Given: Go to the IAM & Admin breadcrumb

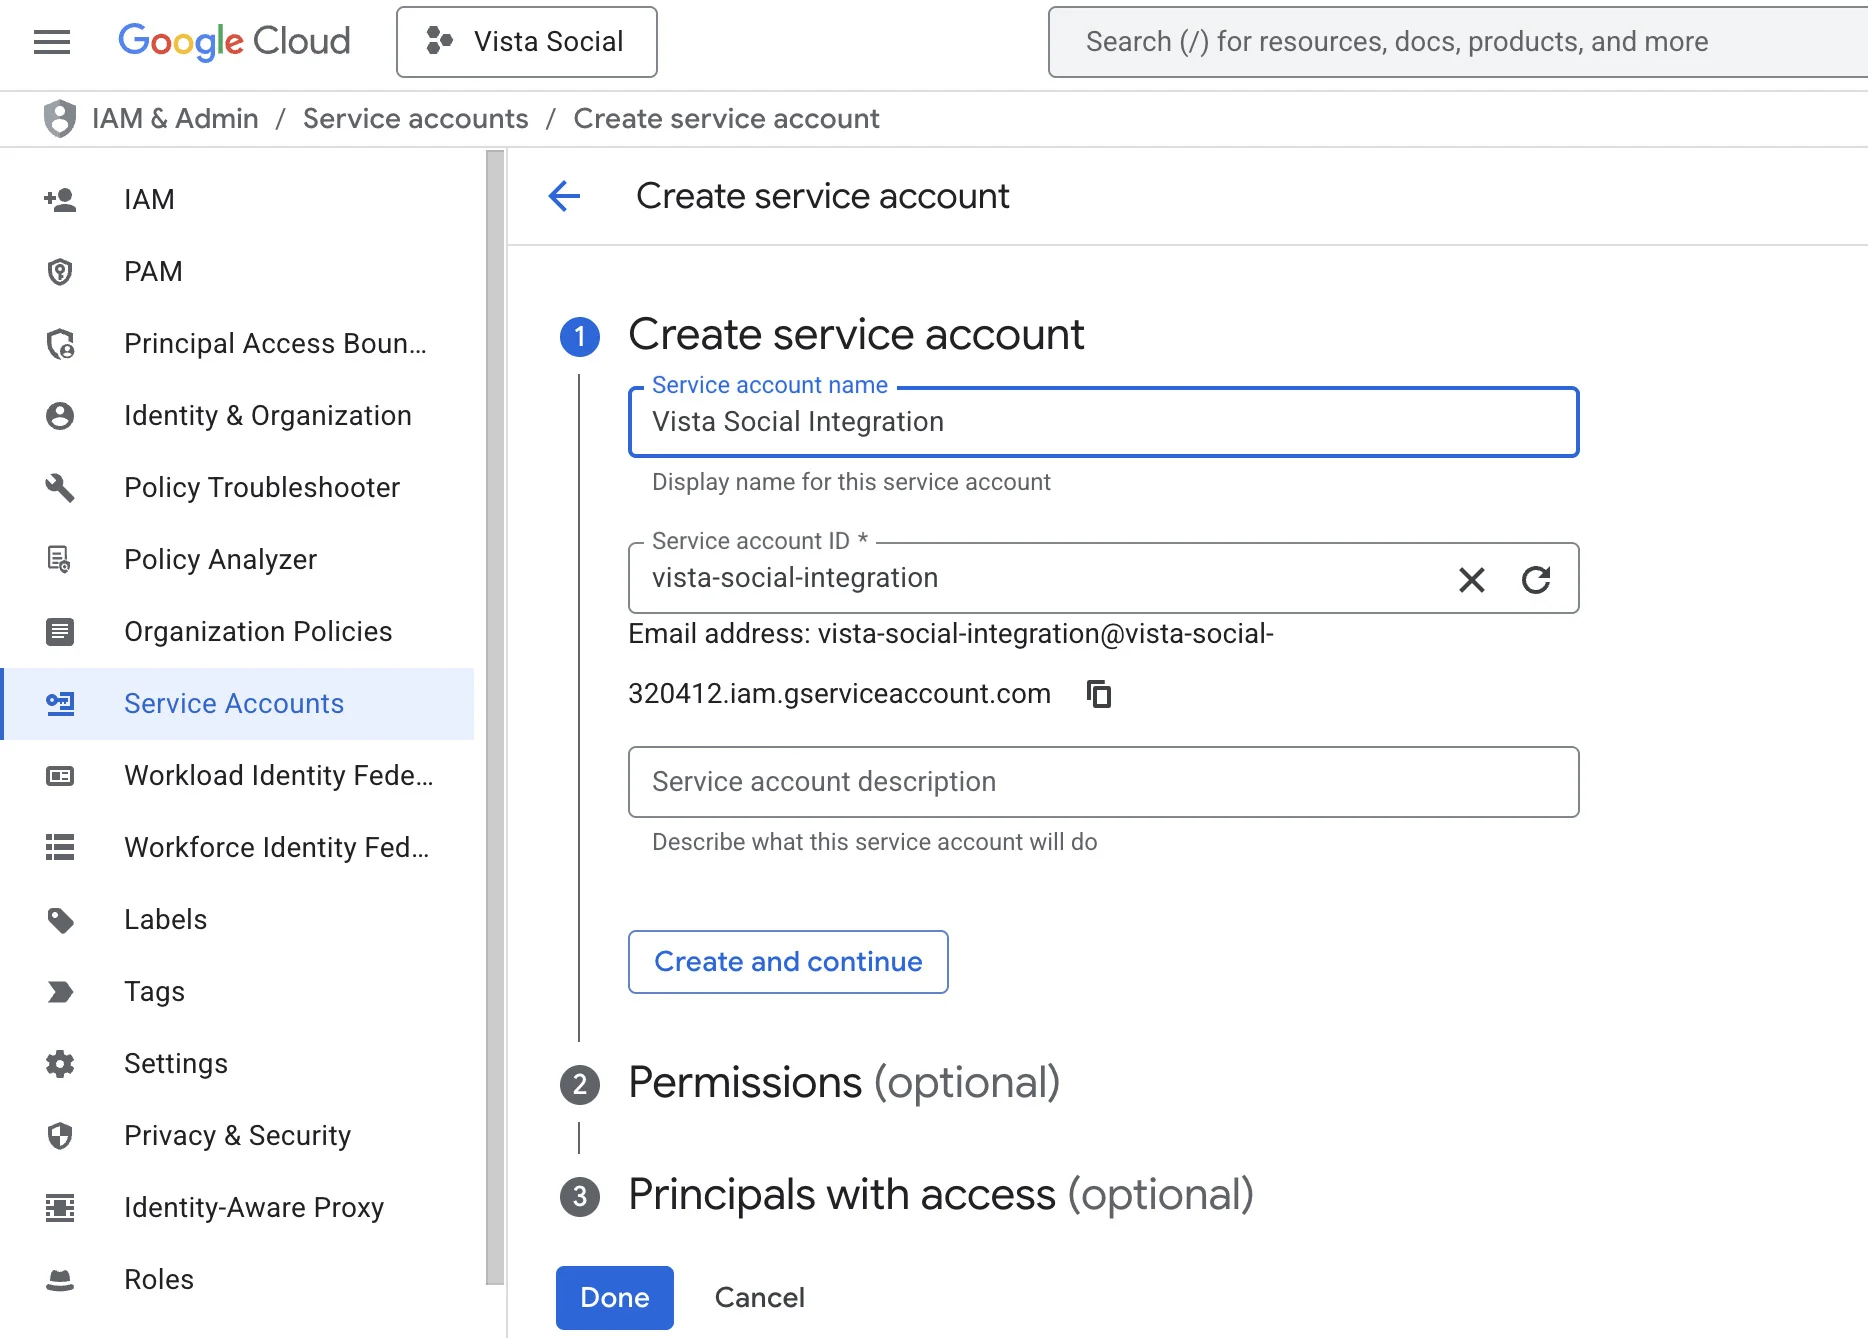Looking at the screenshot, I should [x=175, y=119].
